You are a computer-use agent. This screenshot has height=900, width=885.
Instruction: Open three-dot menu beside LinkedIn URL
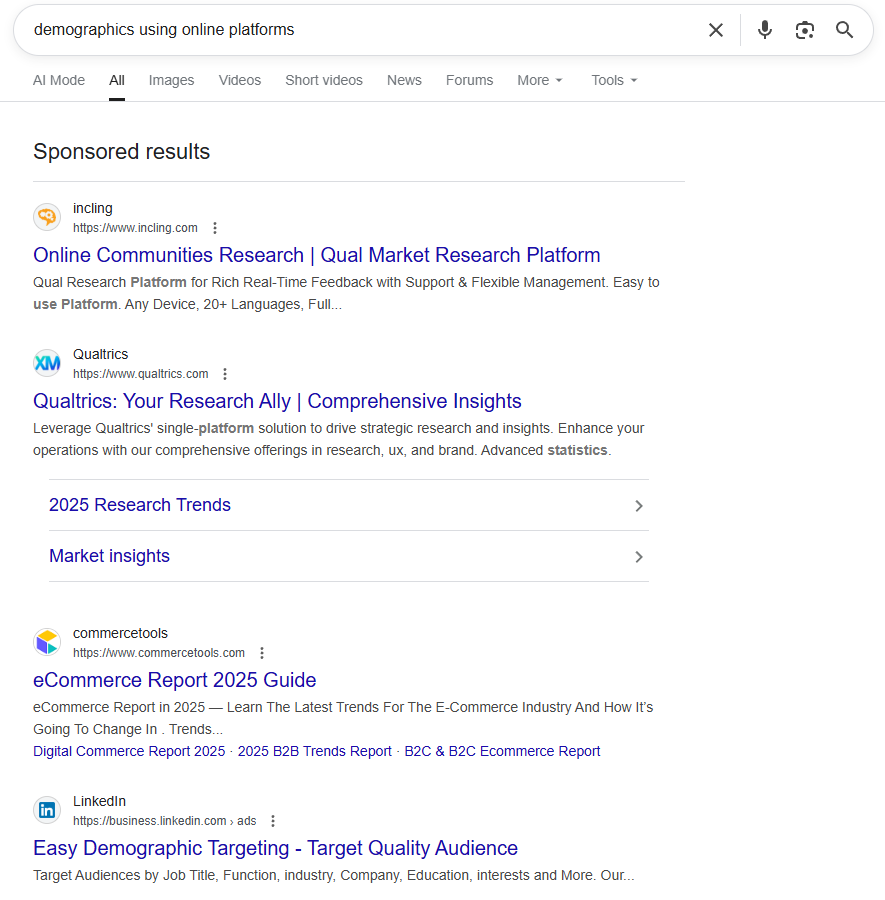pos(273,821)
